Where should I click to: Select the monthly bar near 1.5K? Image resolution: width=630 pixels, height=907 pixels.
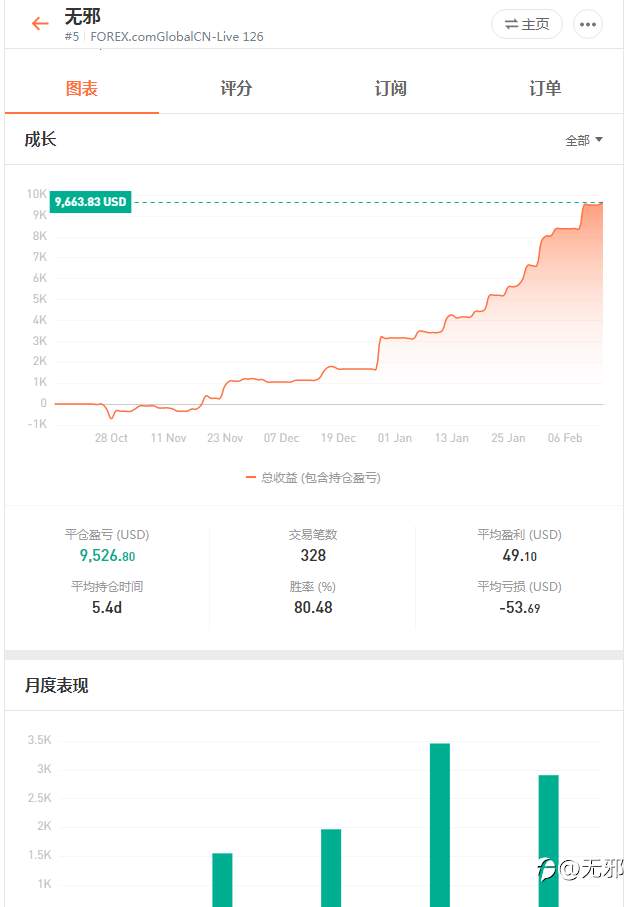tap(222, 880)
